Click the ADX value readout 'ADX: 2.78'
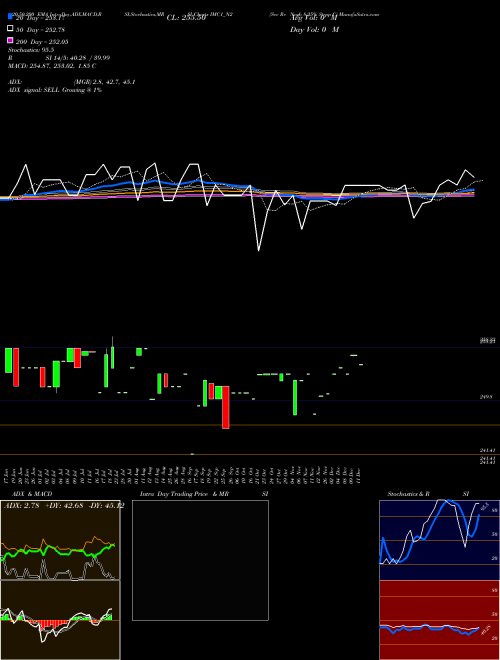500x660 pixels. click(21, 506)
